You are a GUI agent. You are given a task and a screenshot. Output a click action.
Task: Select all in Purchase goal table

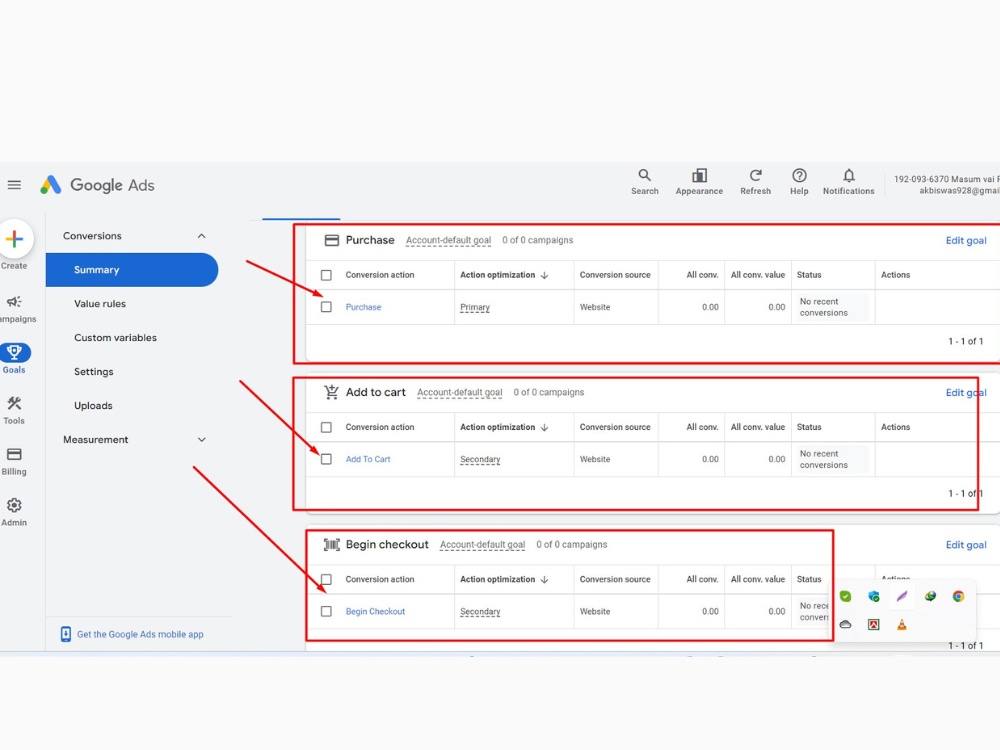pos(327,275)
